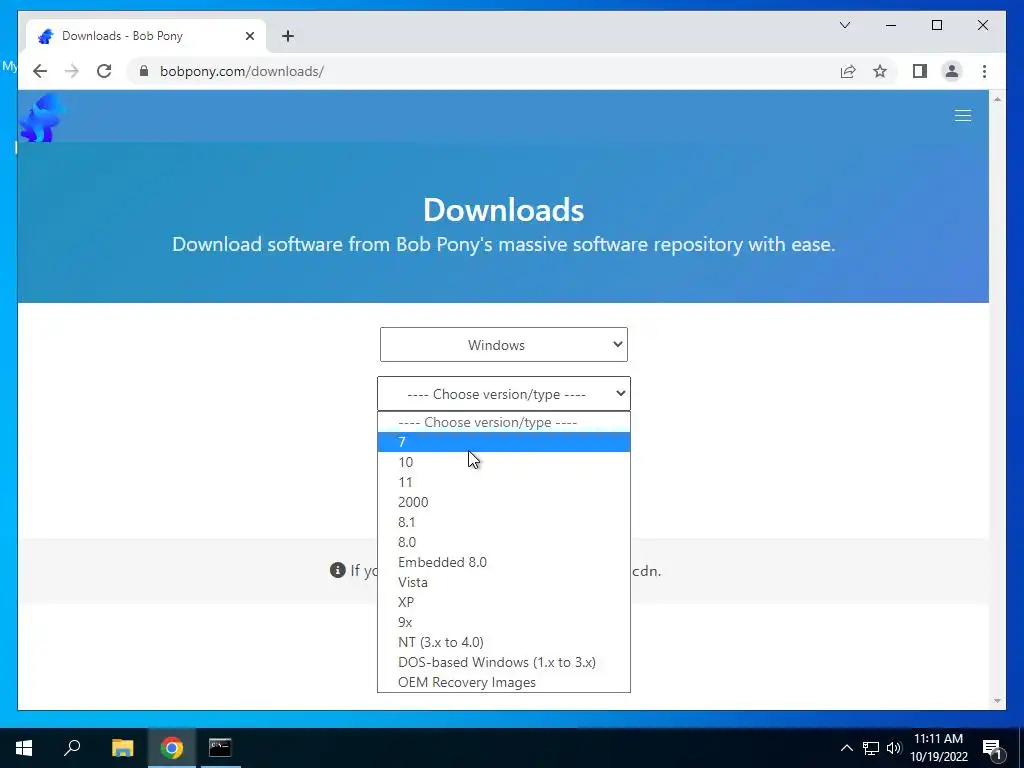Click the page scrollbar down arrow
1024x768 pixels.
[997, 701]
